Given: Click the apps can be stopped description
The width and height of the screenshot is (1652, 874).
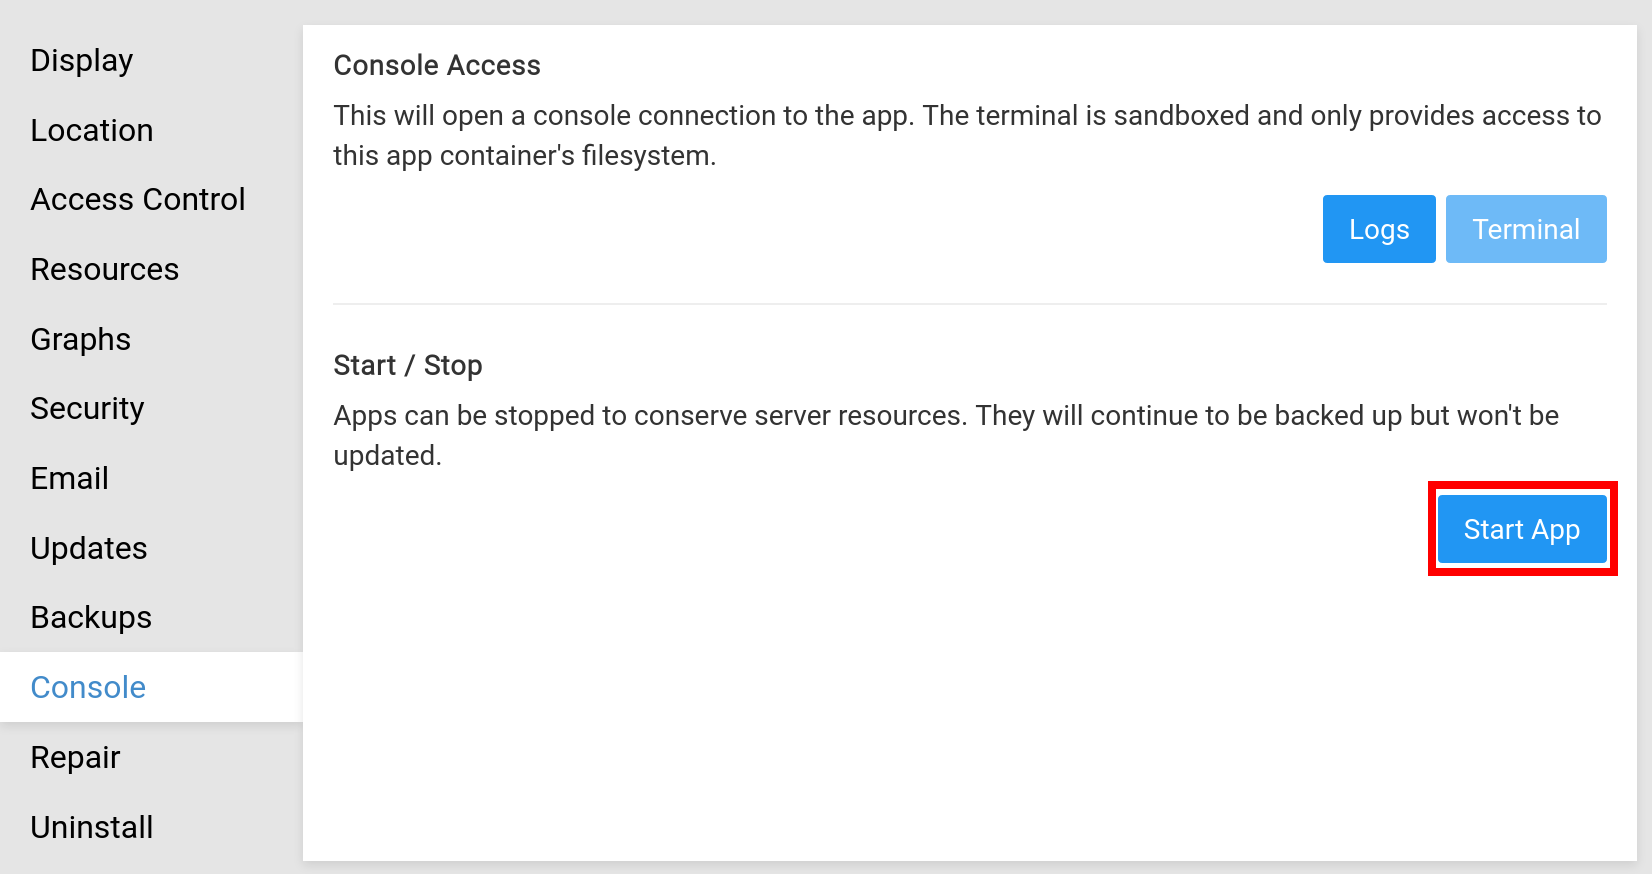Looking at the screenshot, I should 945,435.
